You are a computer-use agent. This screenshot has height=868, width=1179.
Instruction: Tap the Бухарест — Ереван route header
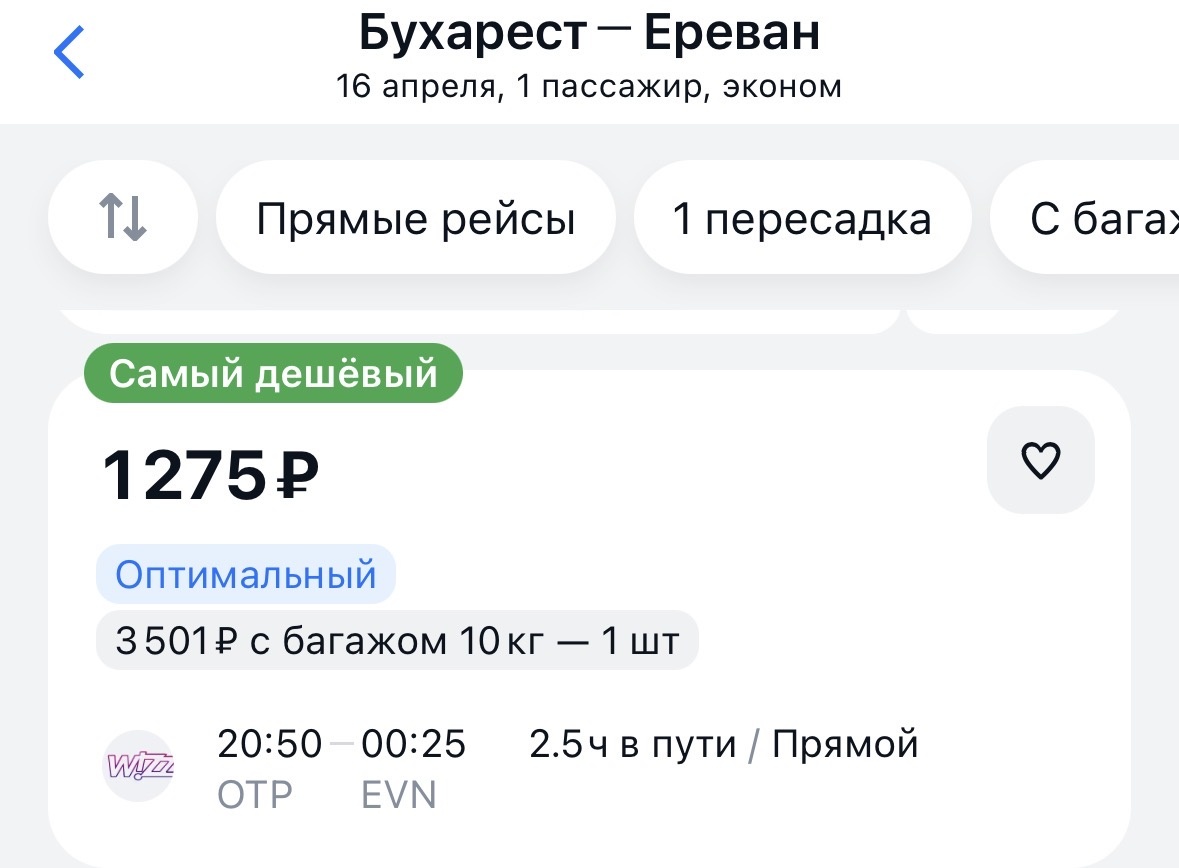click(590, 31)
